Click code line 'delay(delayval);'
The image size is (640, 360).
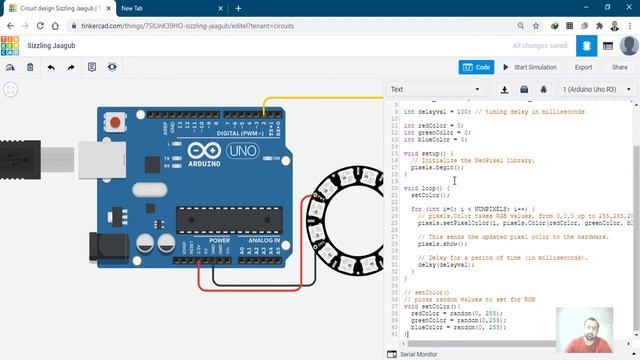pyautogui.click(x=446, y=264)
